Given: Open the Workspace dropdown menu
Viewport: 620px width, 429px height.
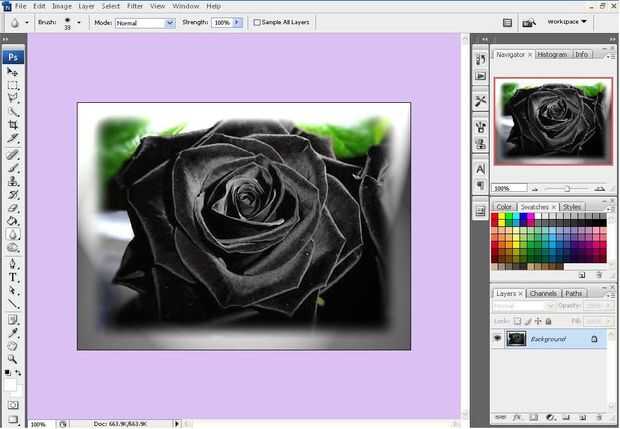Looking at the screenshot, I should [567, 22].
